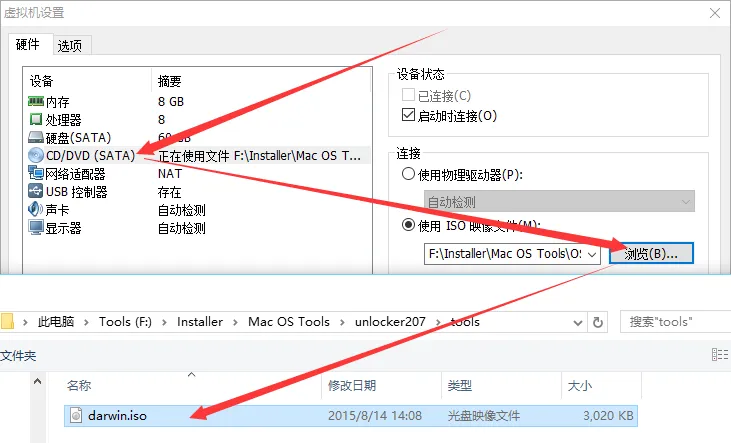Select the 硬盘(SATA) device row

pos(199,138)
